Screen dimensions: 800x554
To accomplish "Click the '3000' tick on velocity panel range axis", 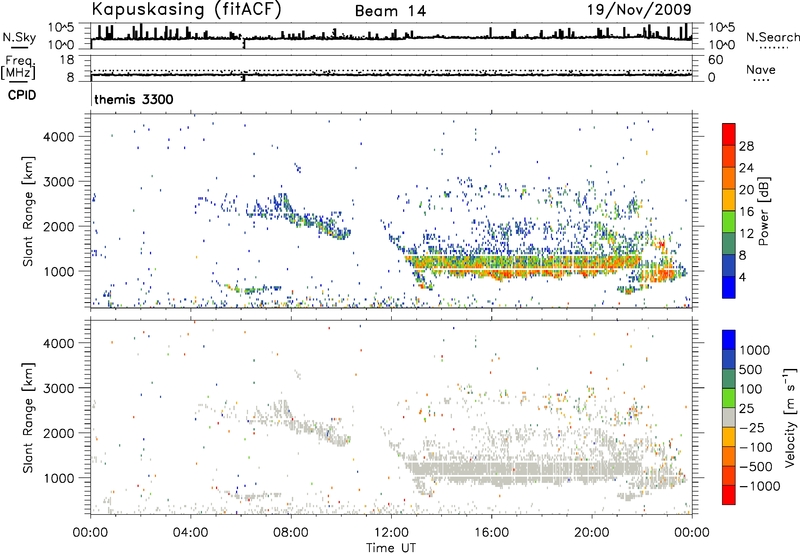I will pyautogui.click(x=59, y=388).
